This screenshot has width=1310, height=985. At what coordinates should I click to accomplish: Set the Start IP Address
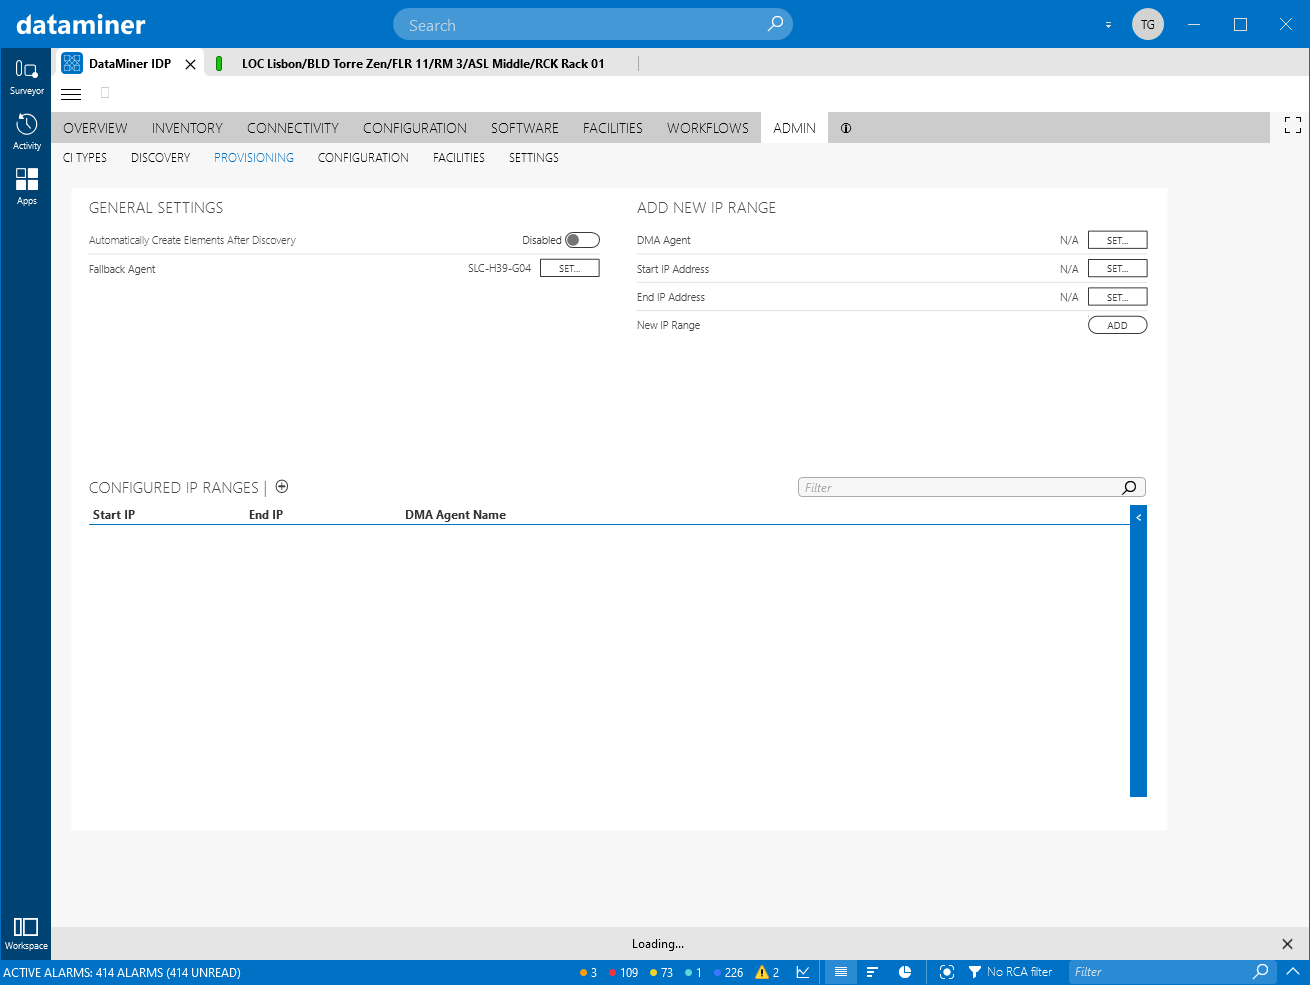coord(1118,268)
